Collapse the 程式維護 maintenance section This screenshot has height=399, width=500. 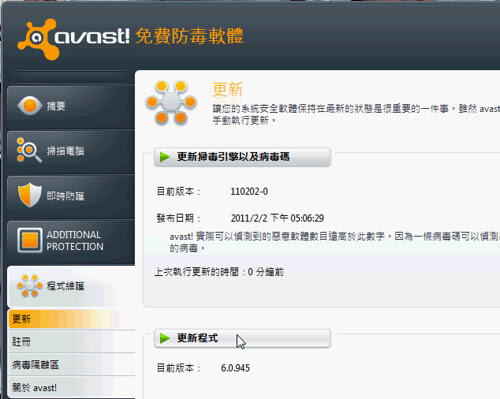point(71,286)
